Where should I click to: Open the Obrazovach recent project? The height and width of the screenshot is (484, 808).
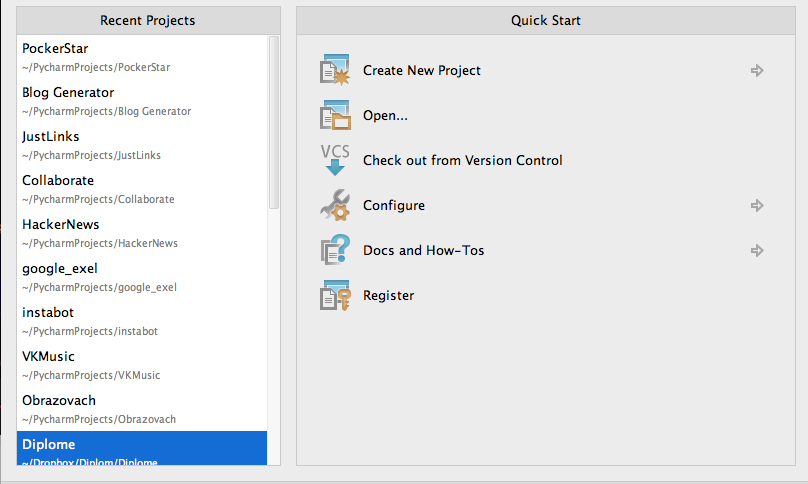tap(142, 409)
